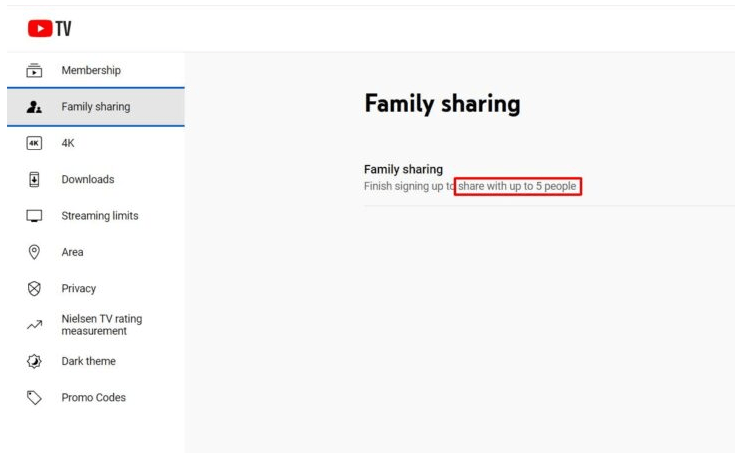
Task: Click the Family sharing people icon
Action: (34, 107)
